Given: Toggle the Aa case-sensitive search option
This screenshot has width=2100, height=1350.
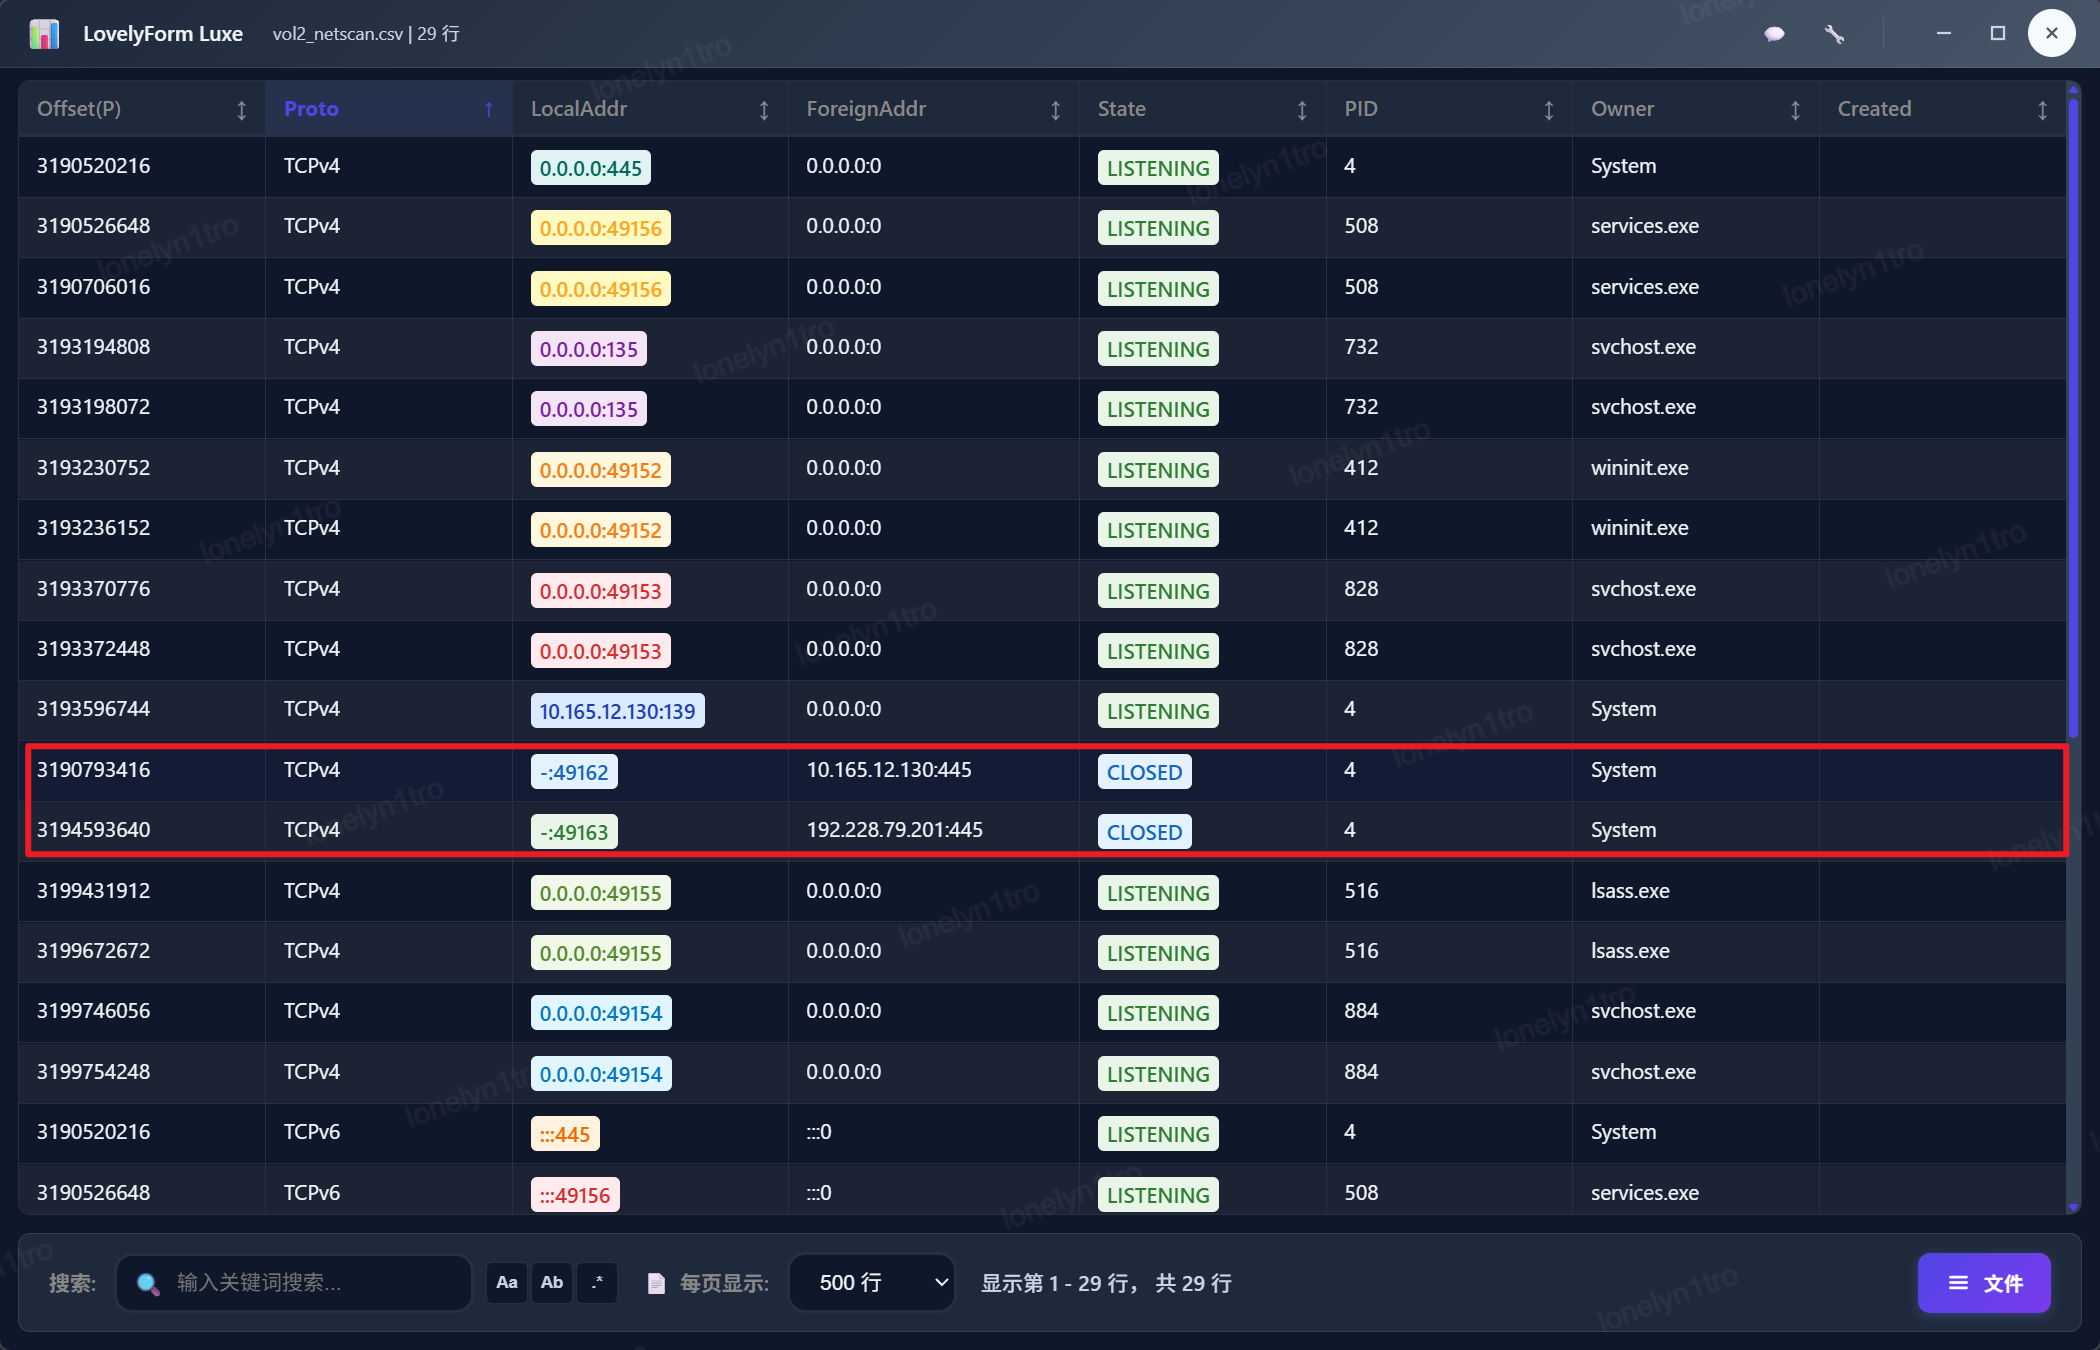Looking at the screenshot, I should 507,1282.
